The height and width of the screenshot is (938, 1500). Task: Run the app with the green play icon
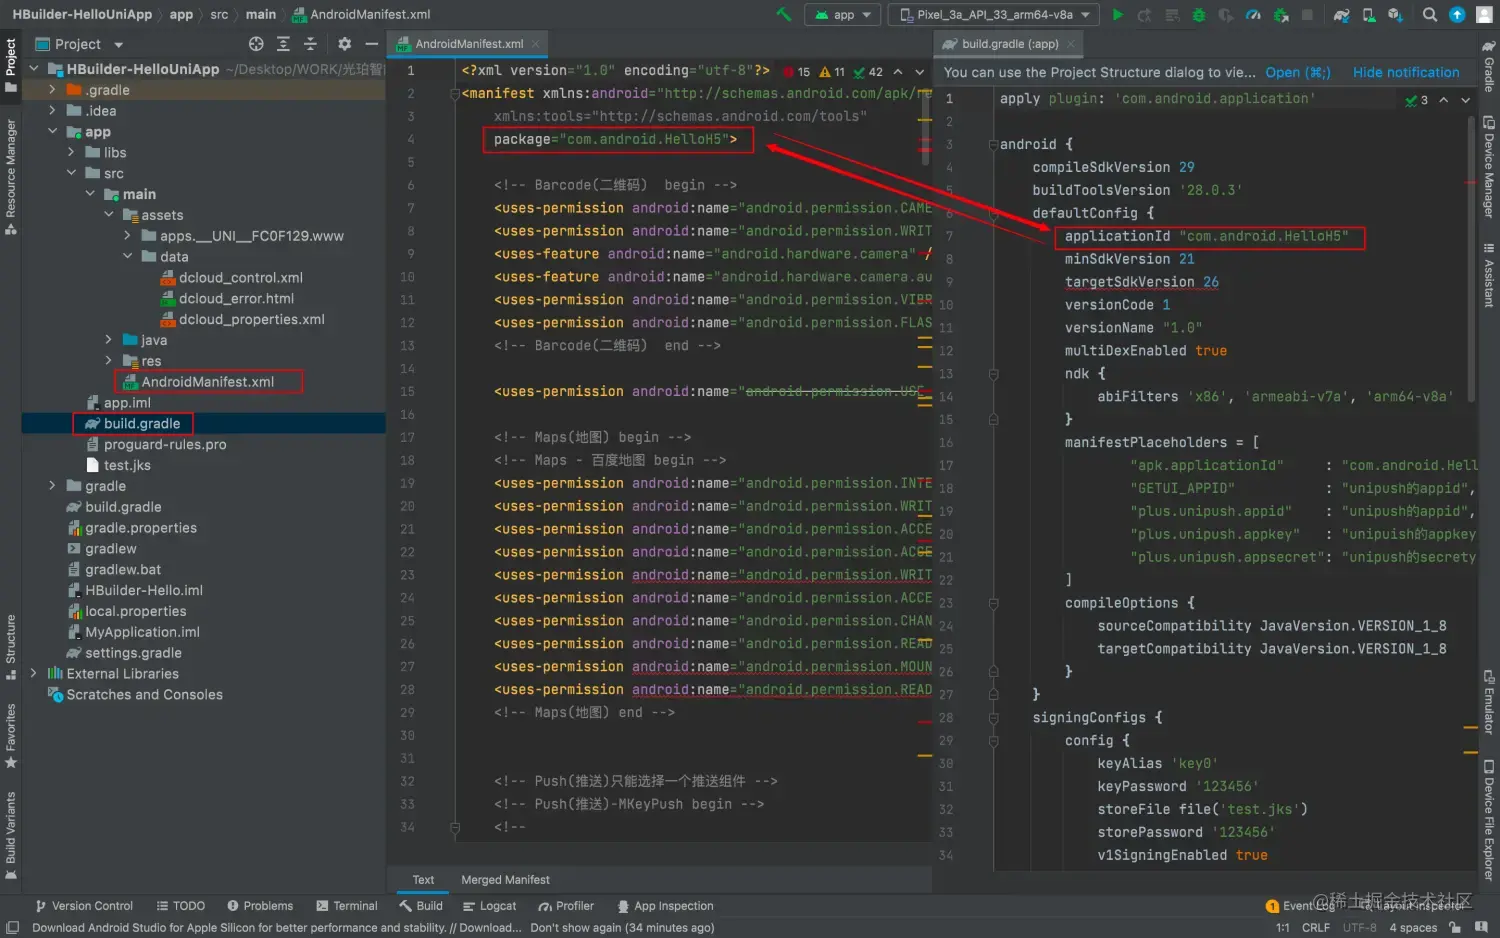click(x=1118, y=14)
